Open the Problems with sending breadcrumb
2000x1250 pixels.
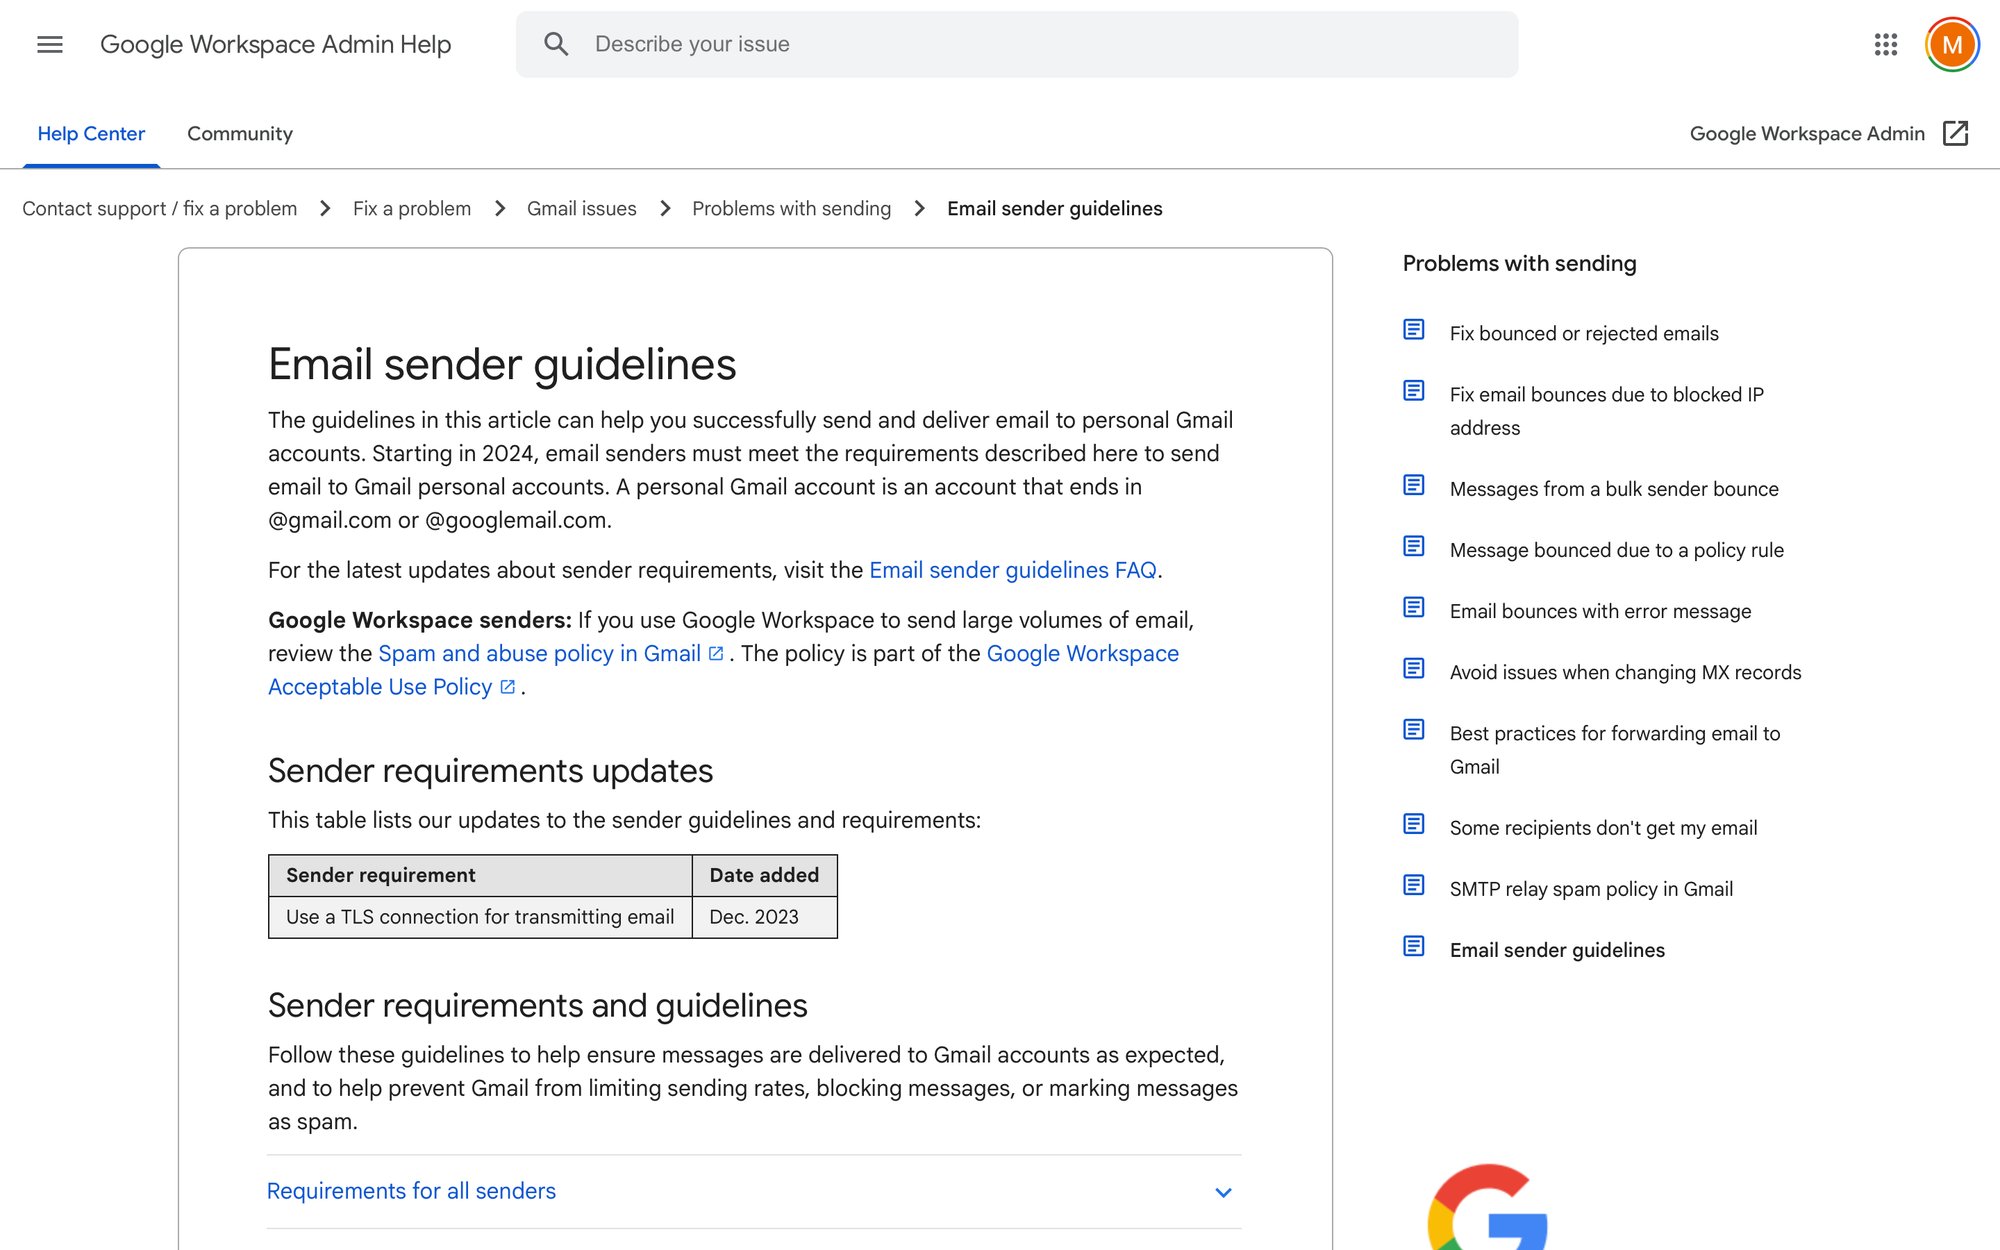[x=791, y=208]
